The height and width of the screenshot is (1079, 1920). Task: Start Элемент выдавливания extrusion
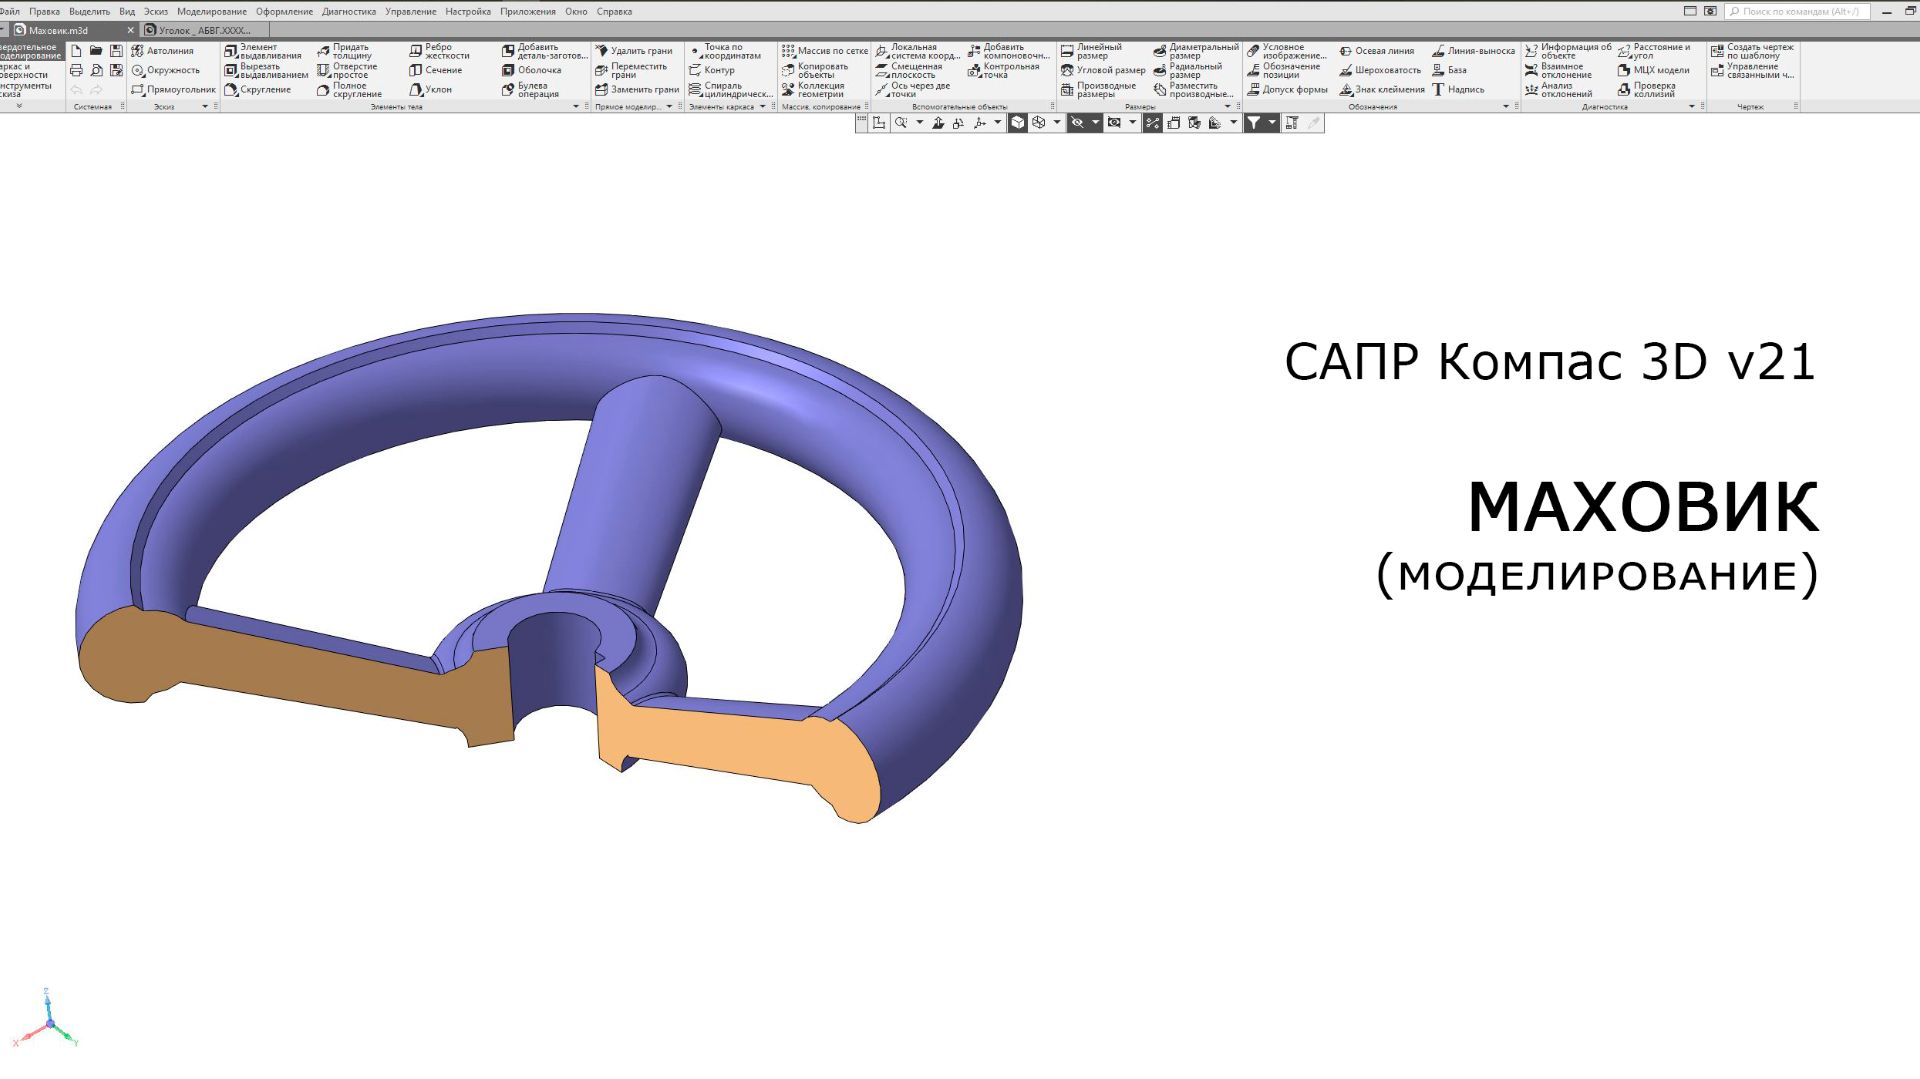pyautogui.click(x=263, y=51)
